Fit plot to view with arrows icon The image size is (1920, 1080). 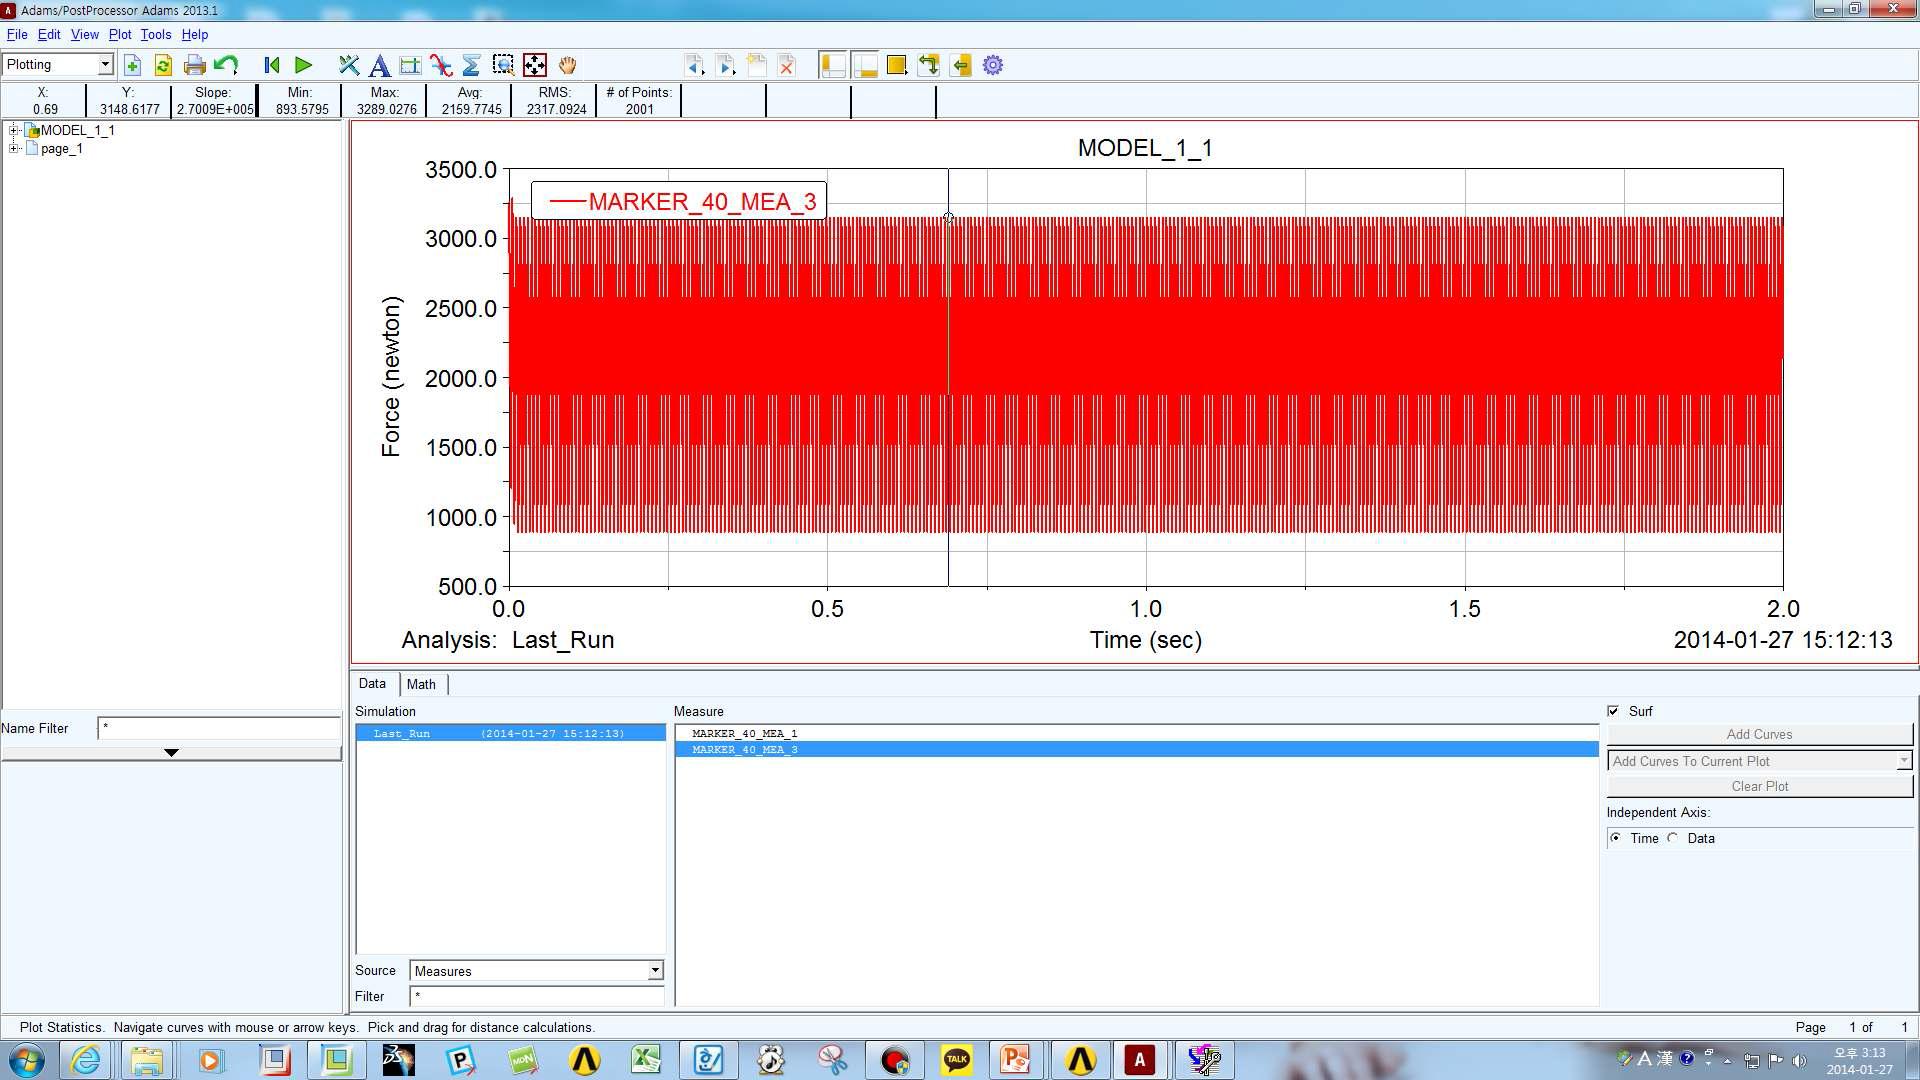click(535, 66)
